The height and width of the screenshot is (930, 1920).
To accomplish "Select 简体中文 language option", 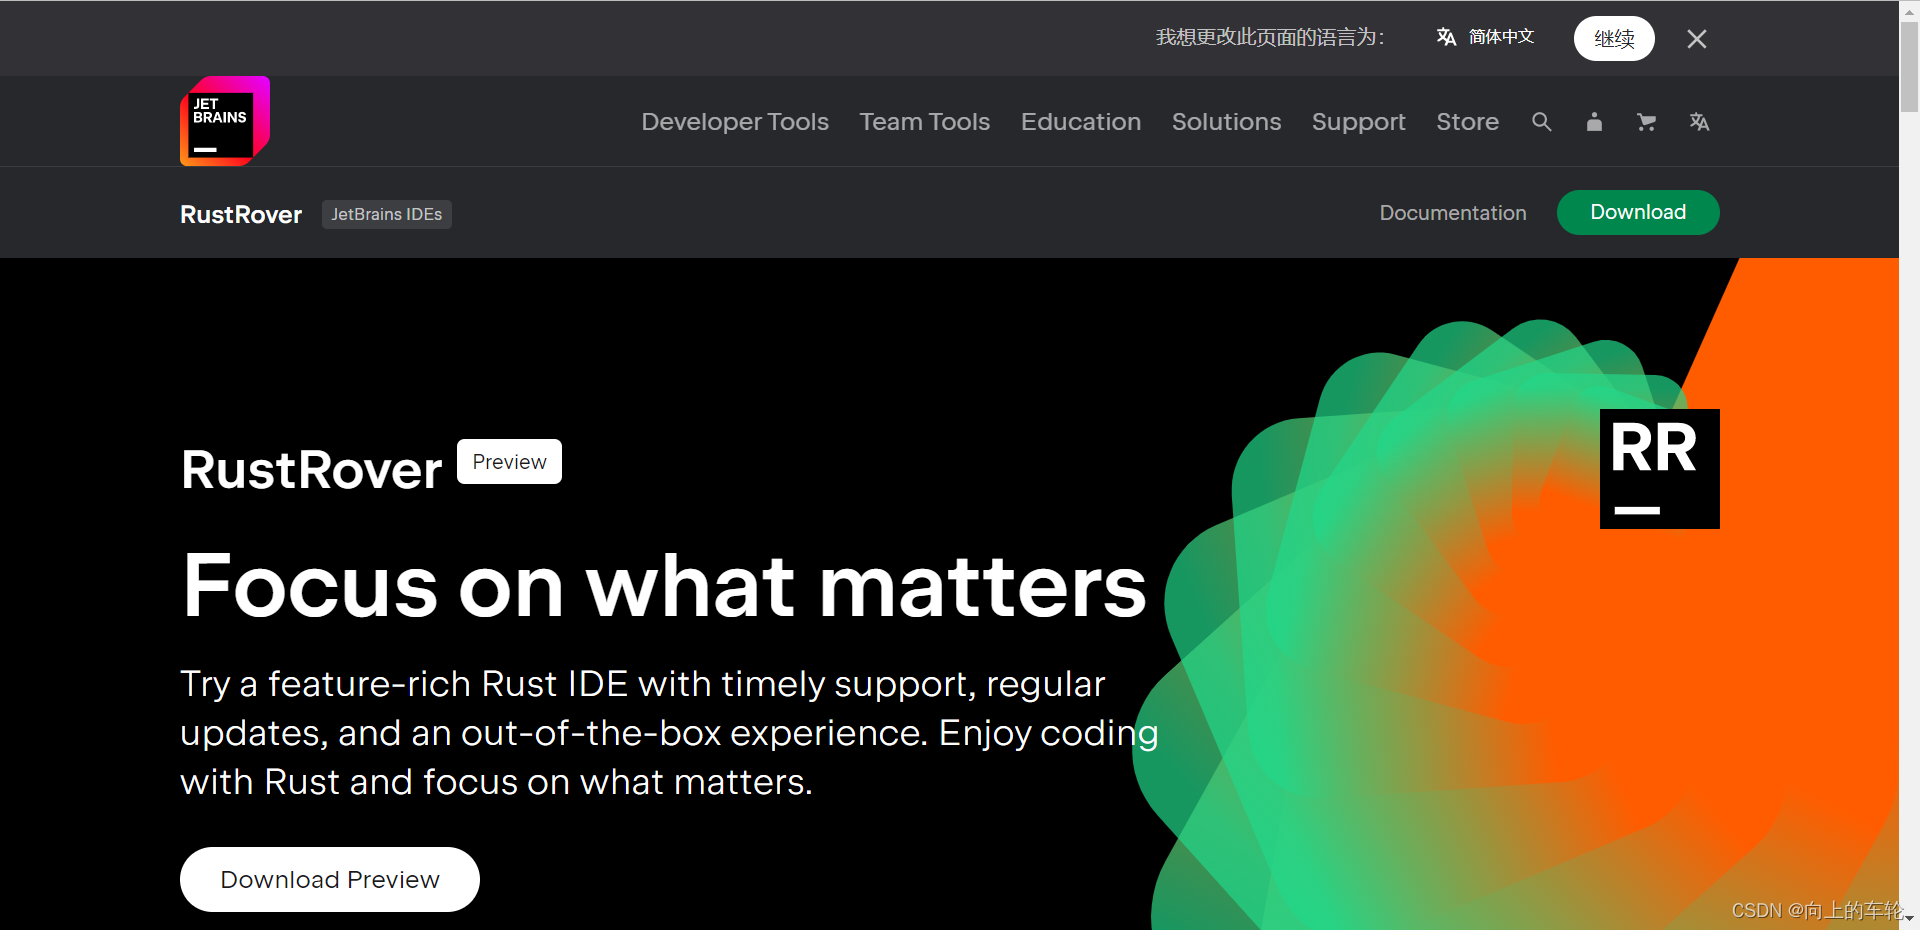I will coord(1485,37).
